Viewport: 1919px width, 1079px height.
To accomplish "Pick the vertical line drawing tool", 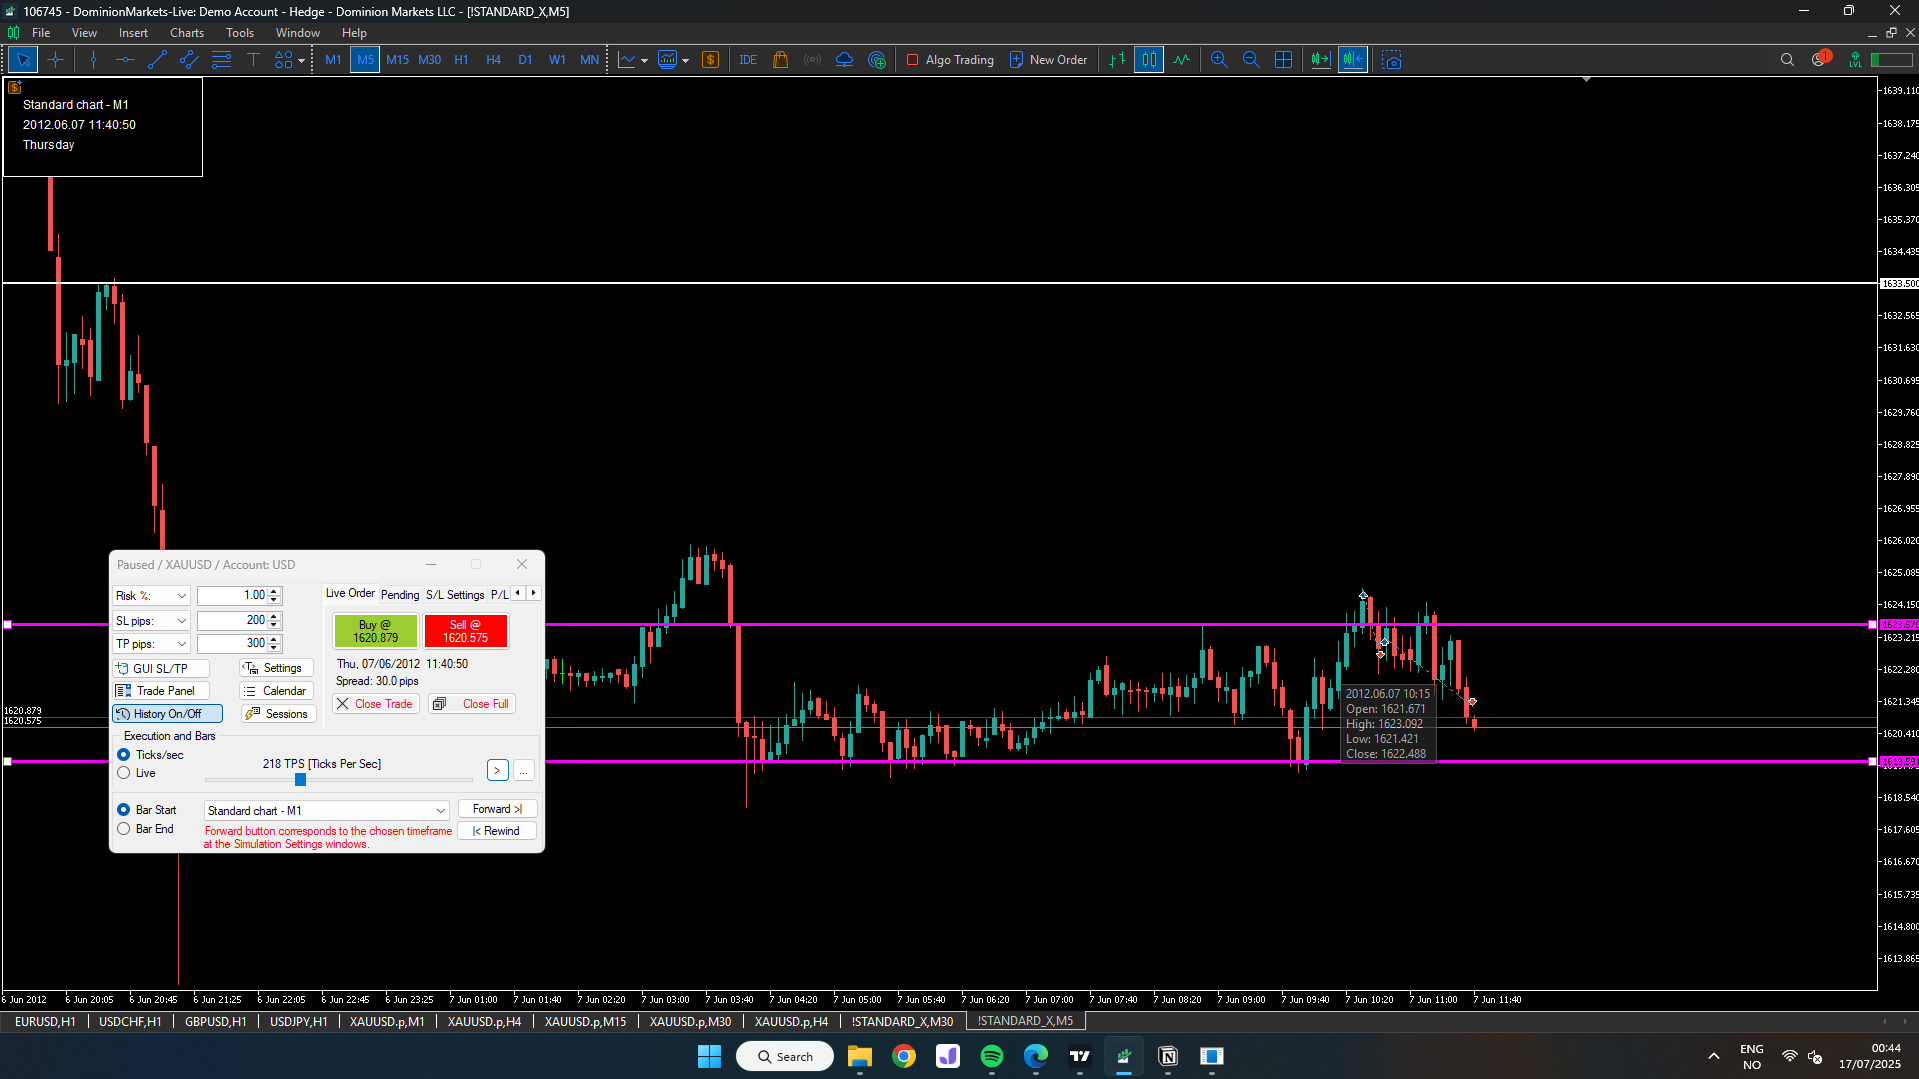I will [93, 60].
